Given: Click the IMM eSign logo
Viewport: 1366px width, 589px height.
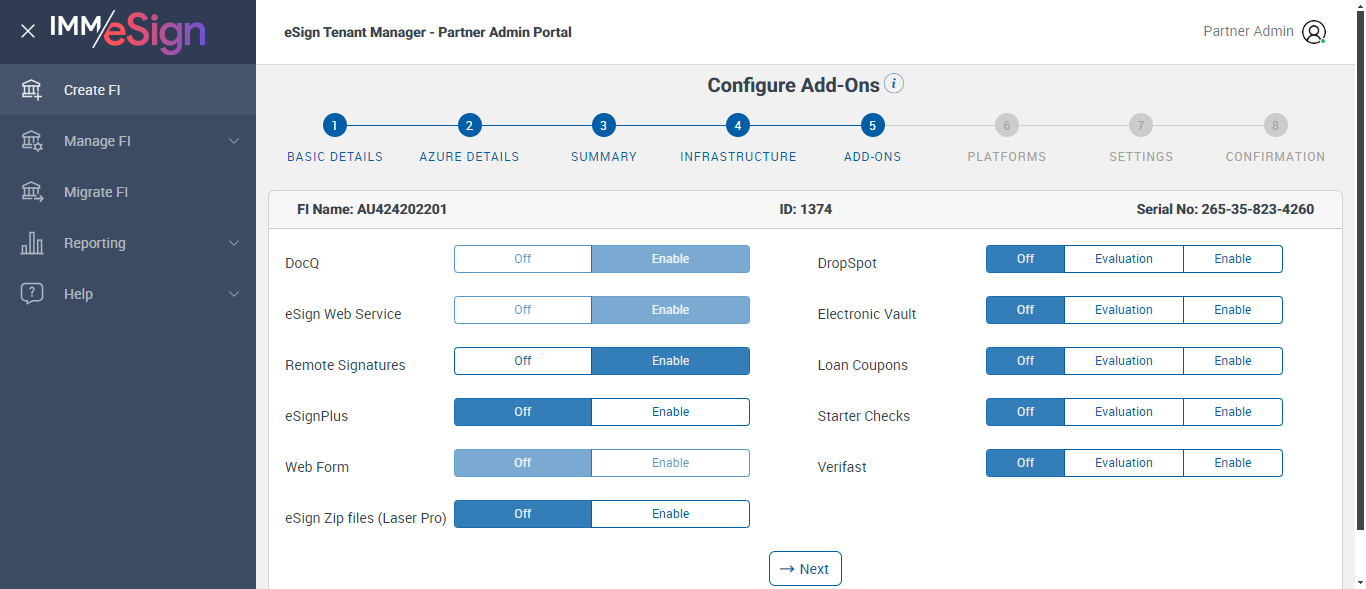Looking at the screenshot, I should click(x=128, y=31).
